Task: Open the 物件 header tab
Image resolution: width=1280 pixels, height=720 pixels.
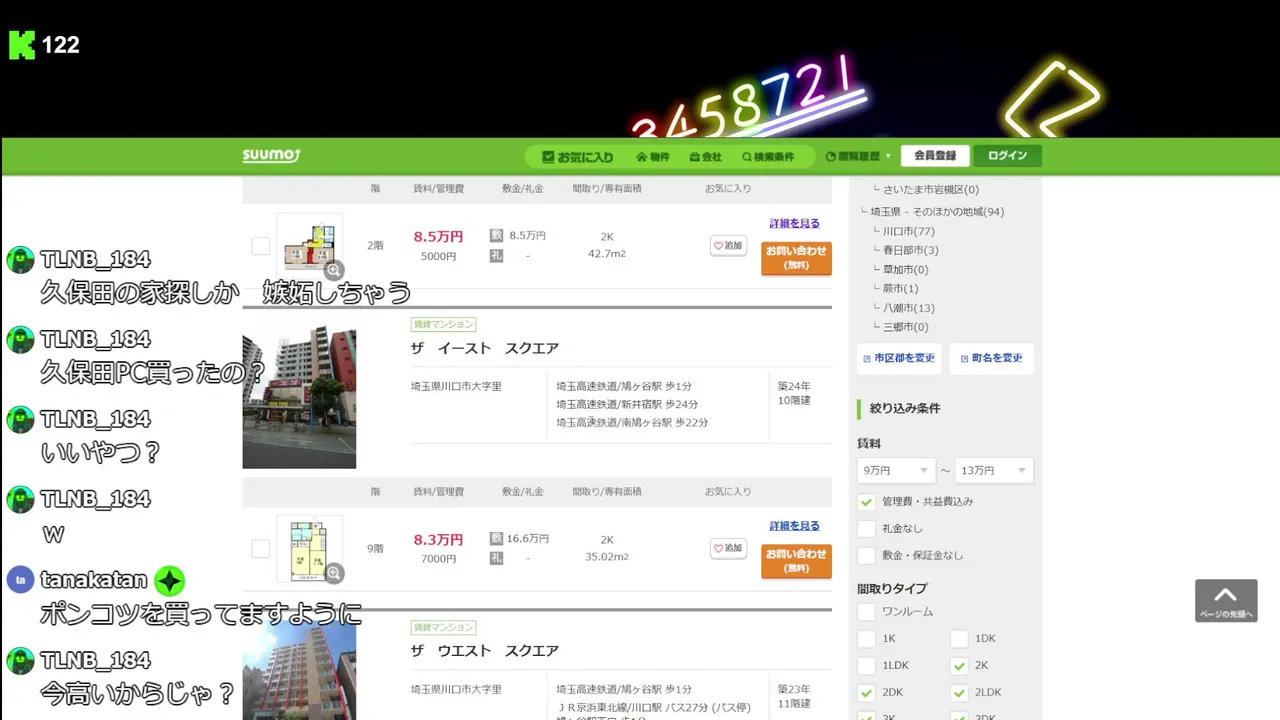Action: click(x=652, y=157)
